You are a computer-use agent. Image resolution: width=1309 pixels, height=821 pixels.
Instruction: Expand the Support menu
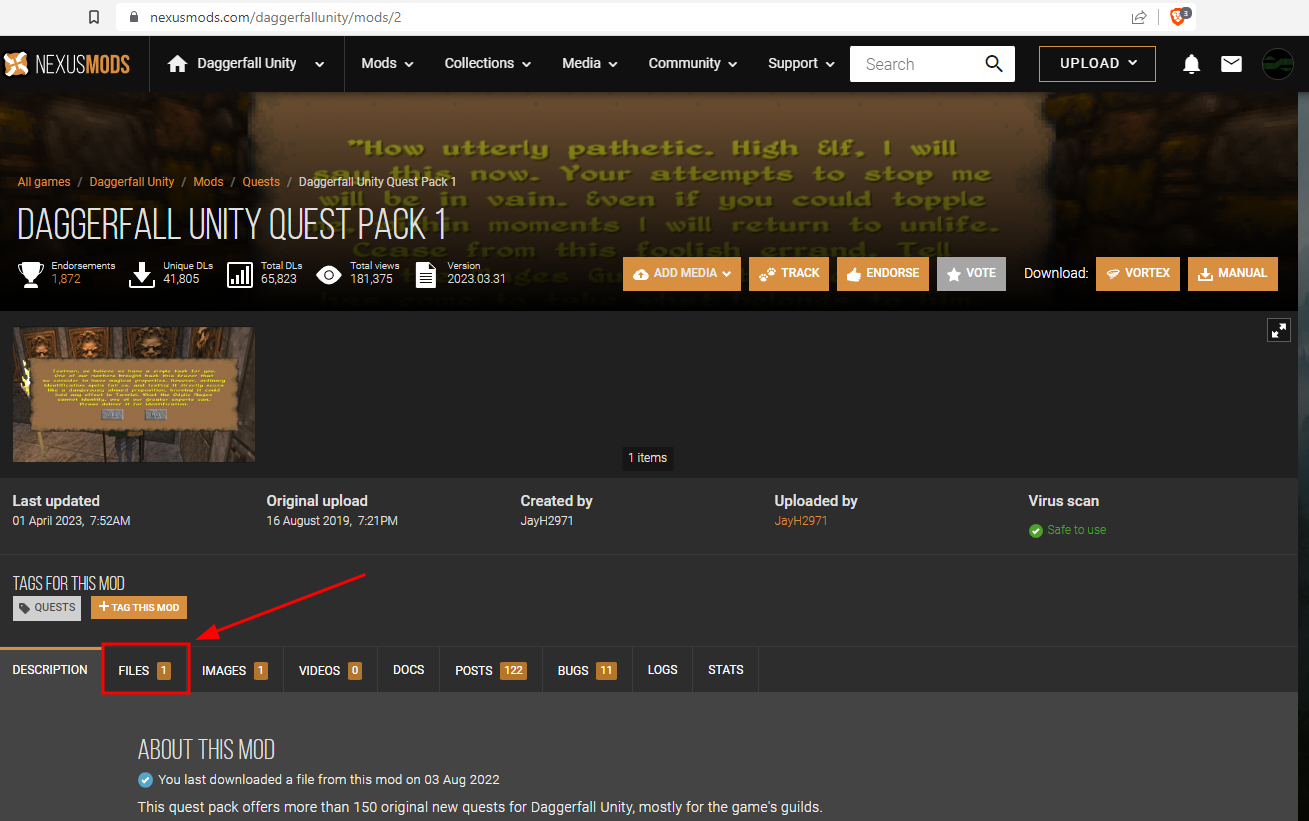(801, 64)
